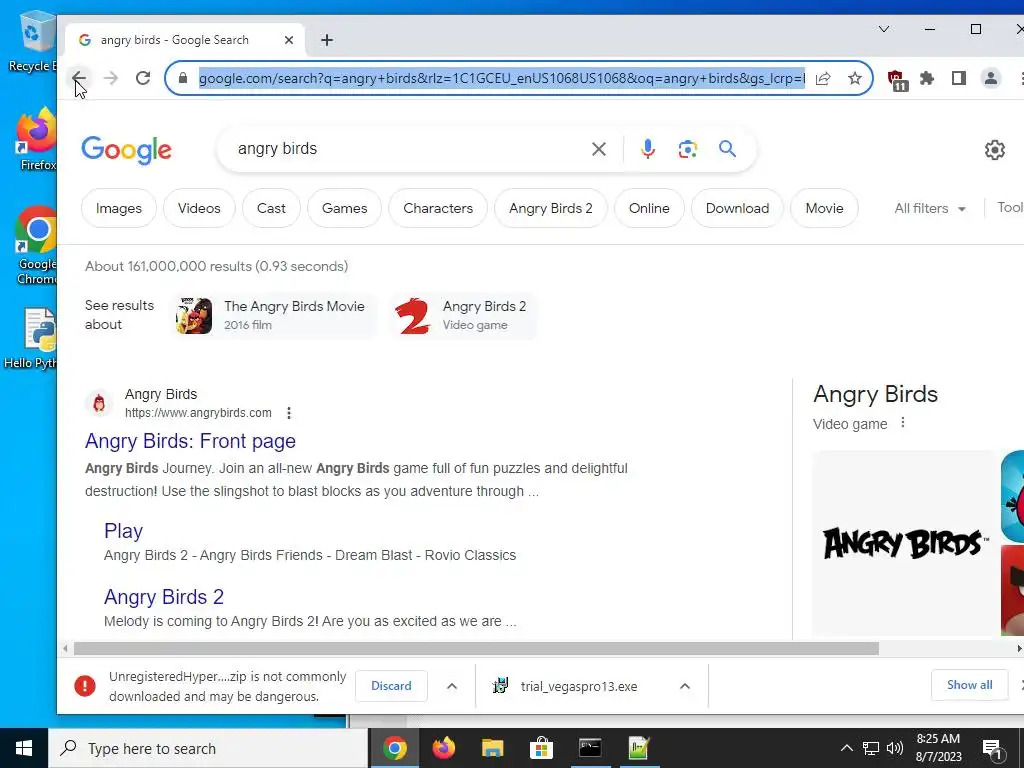Open the network tray icon
Image resolution: width=1024 pixels, height=768 pixels.
(x=871, y=748)
